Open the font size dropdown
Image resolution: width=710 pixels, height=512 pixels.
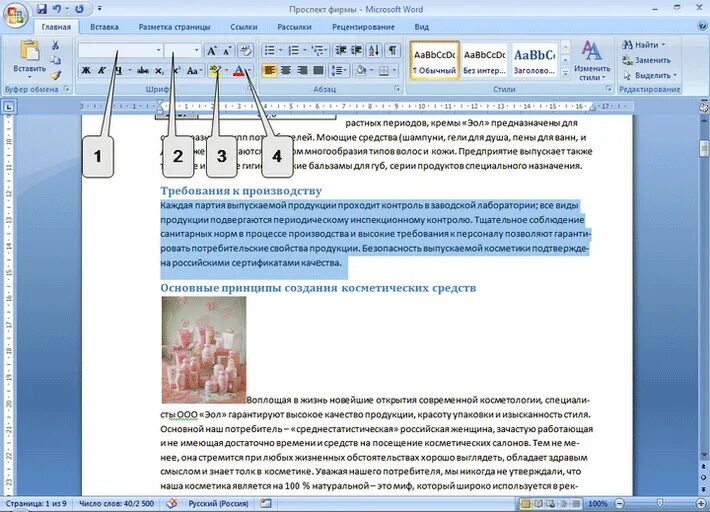(197, 50)
